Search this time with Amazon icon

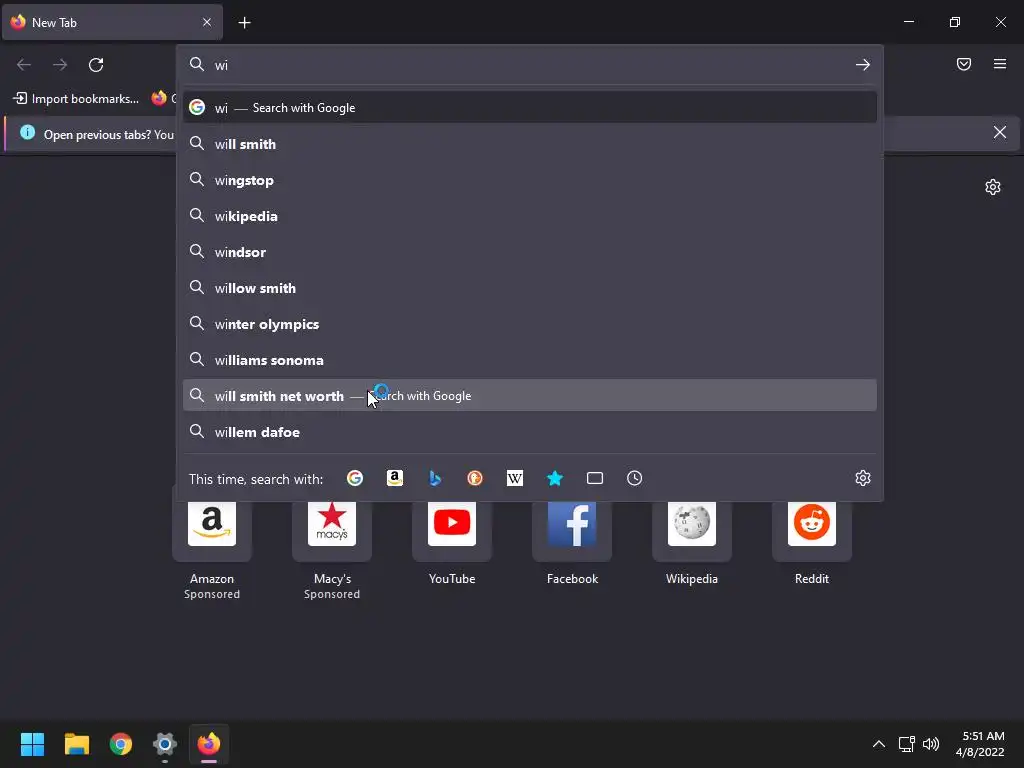tap(394, 478)
